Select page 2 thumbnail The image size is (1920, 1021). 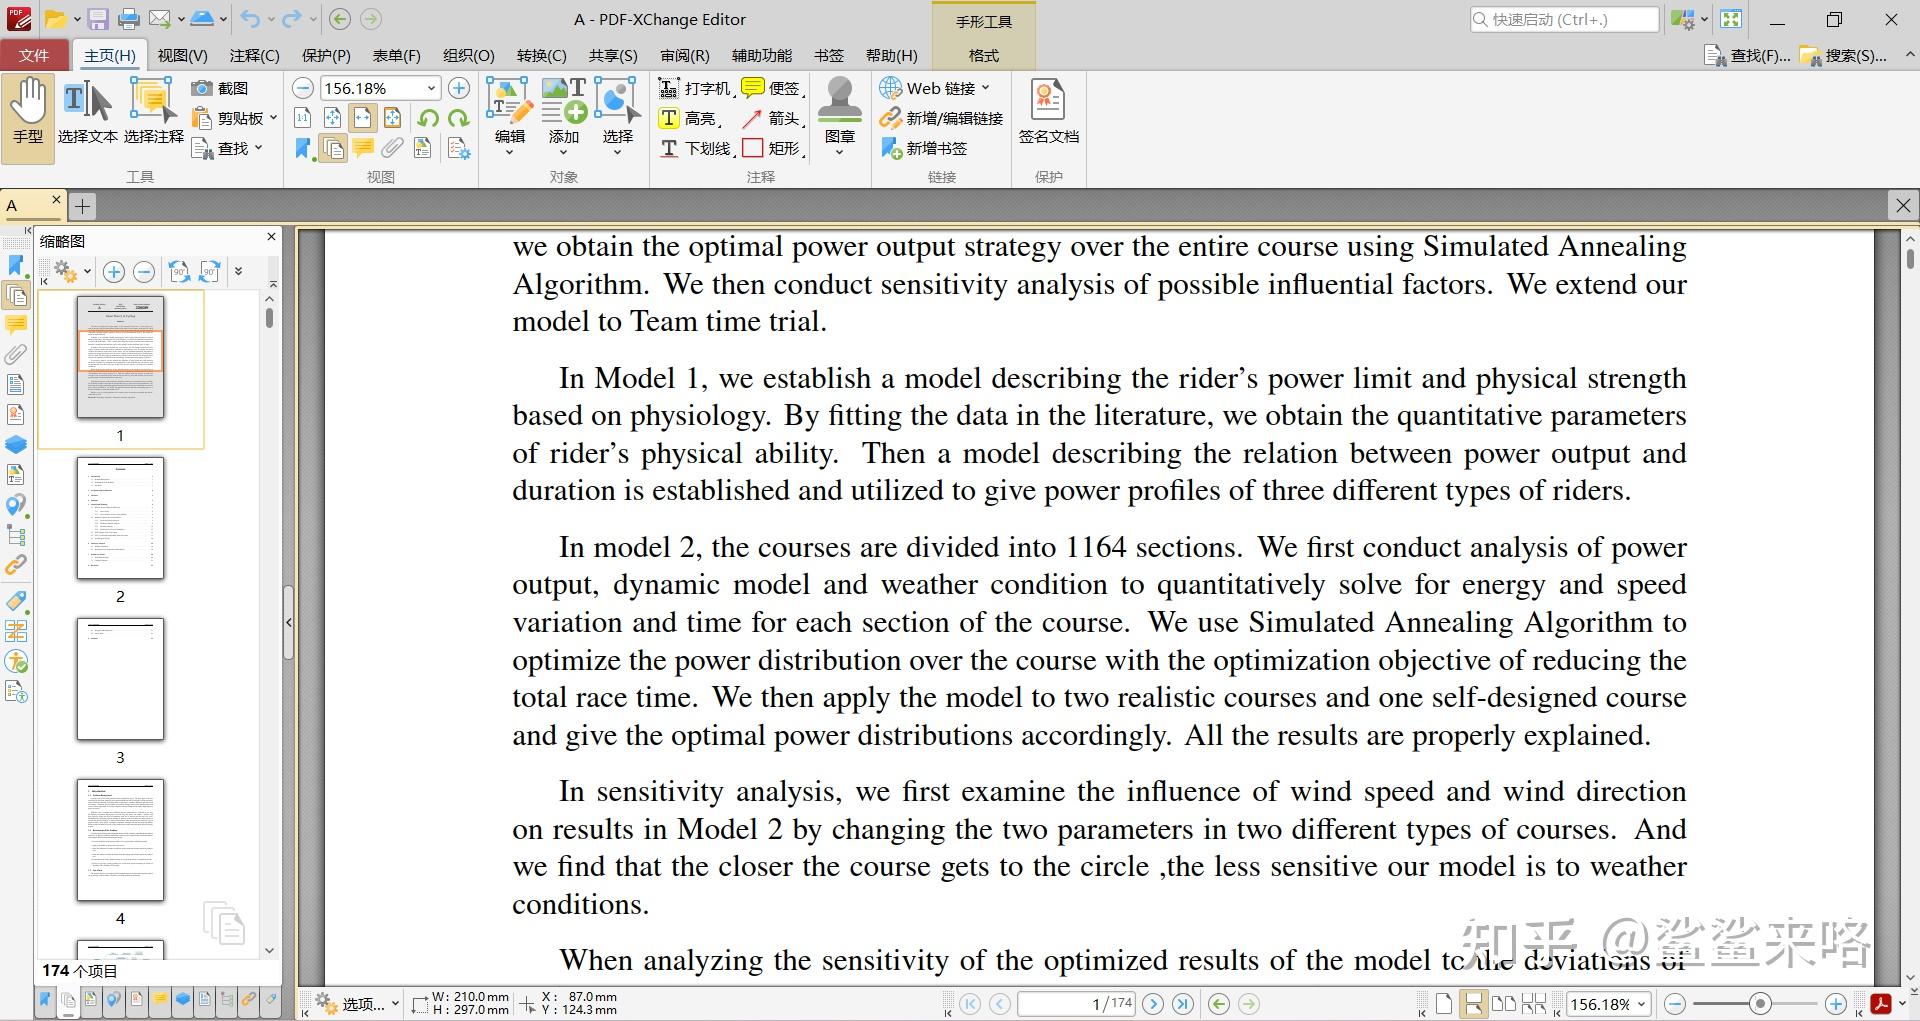120,518
